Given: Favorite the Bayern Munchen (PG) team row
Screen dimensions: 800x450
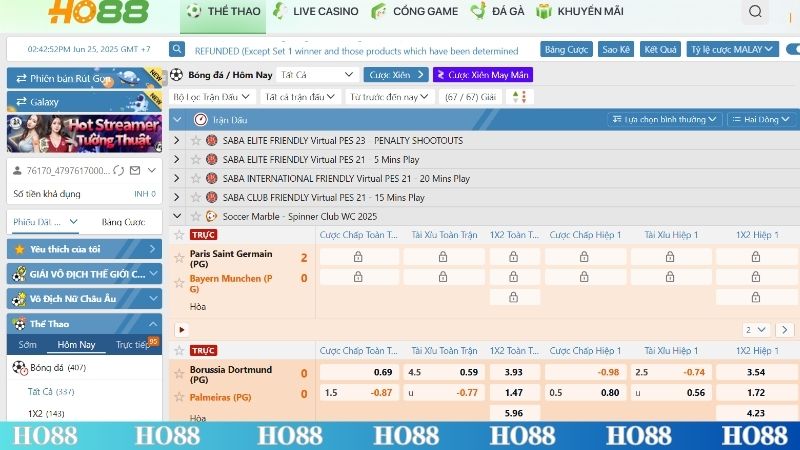Looking at the screenshot, I should [179, 283].
